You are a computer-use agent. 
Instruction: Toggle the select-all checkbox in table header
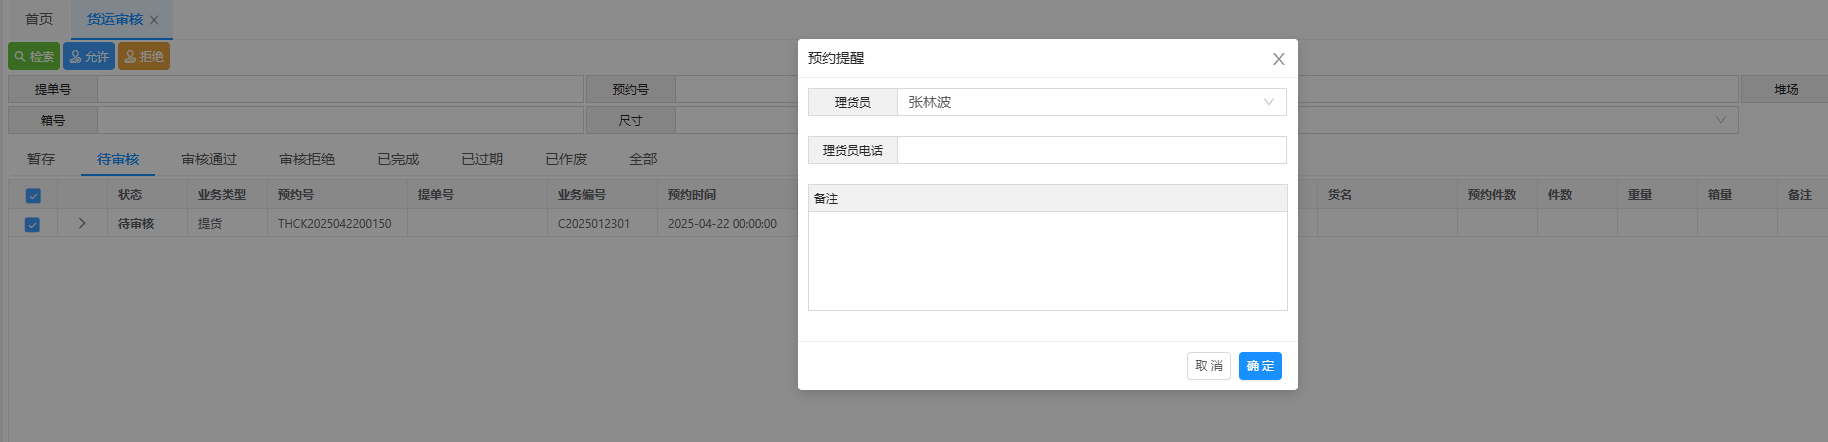pos(33,196)
